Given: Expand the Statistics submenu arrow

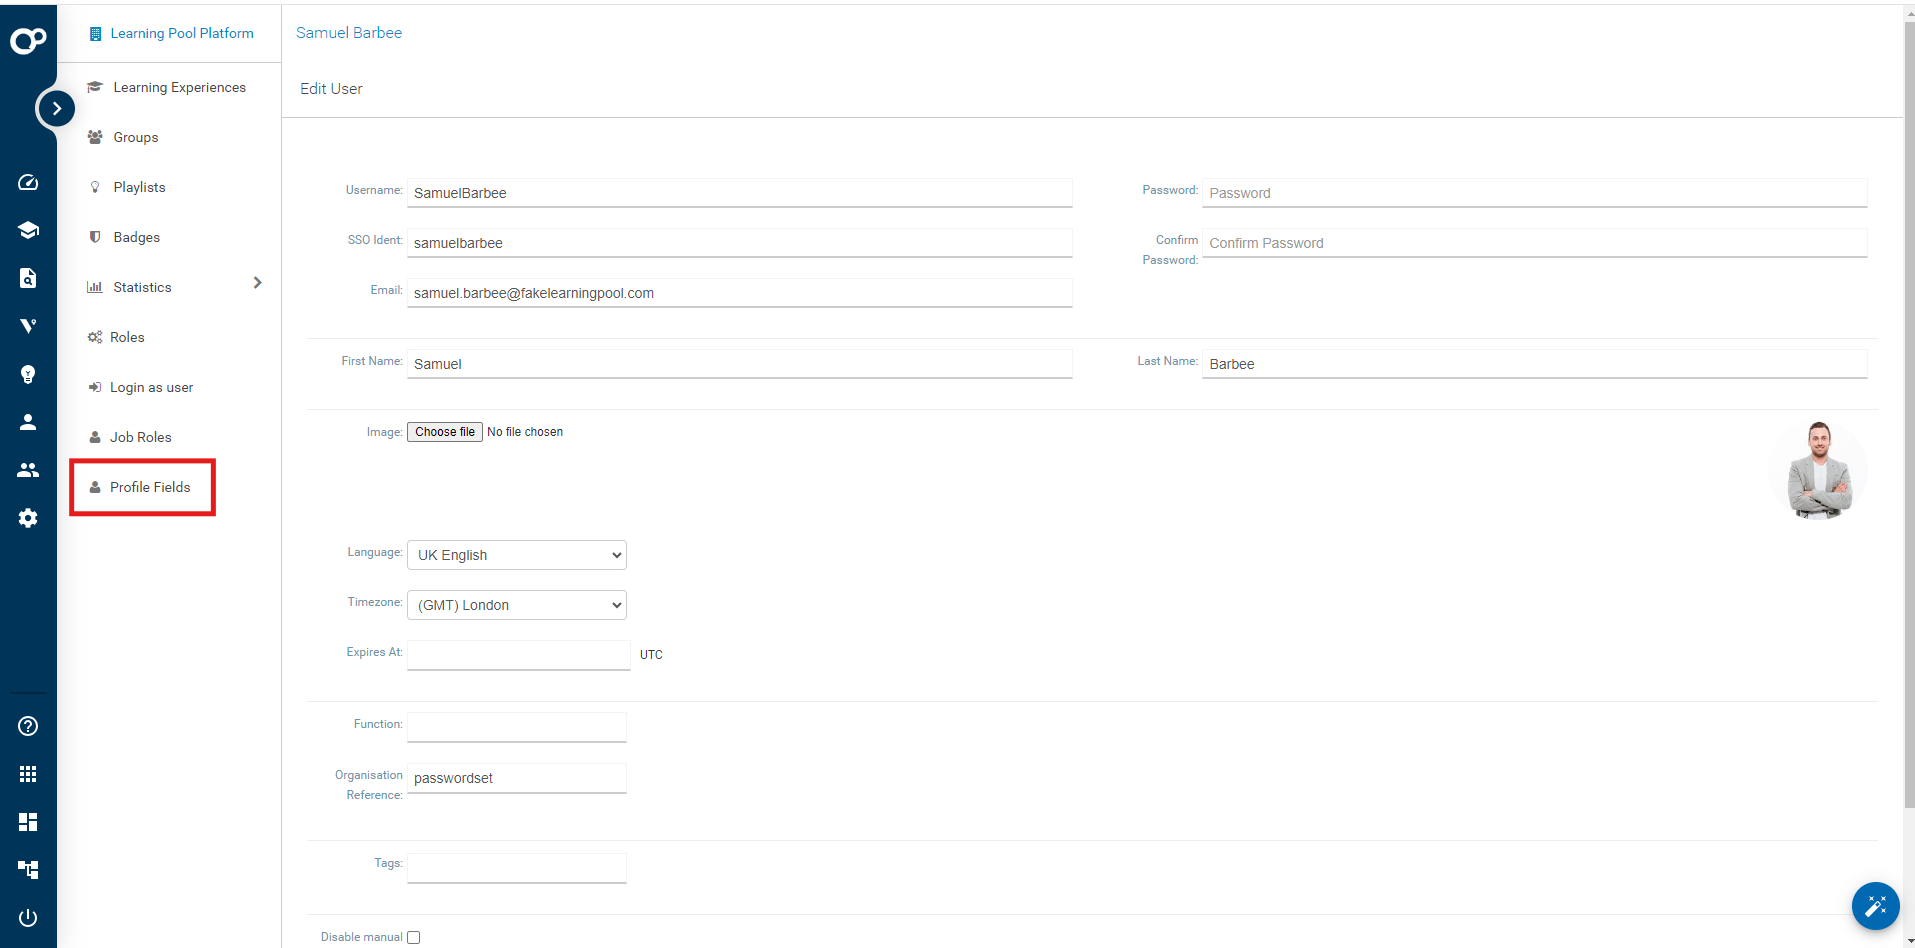Looking at the screenshot, I should [257, 283].
